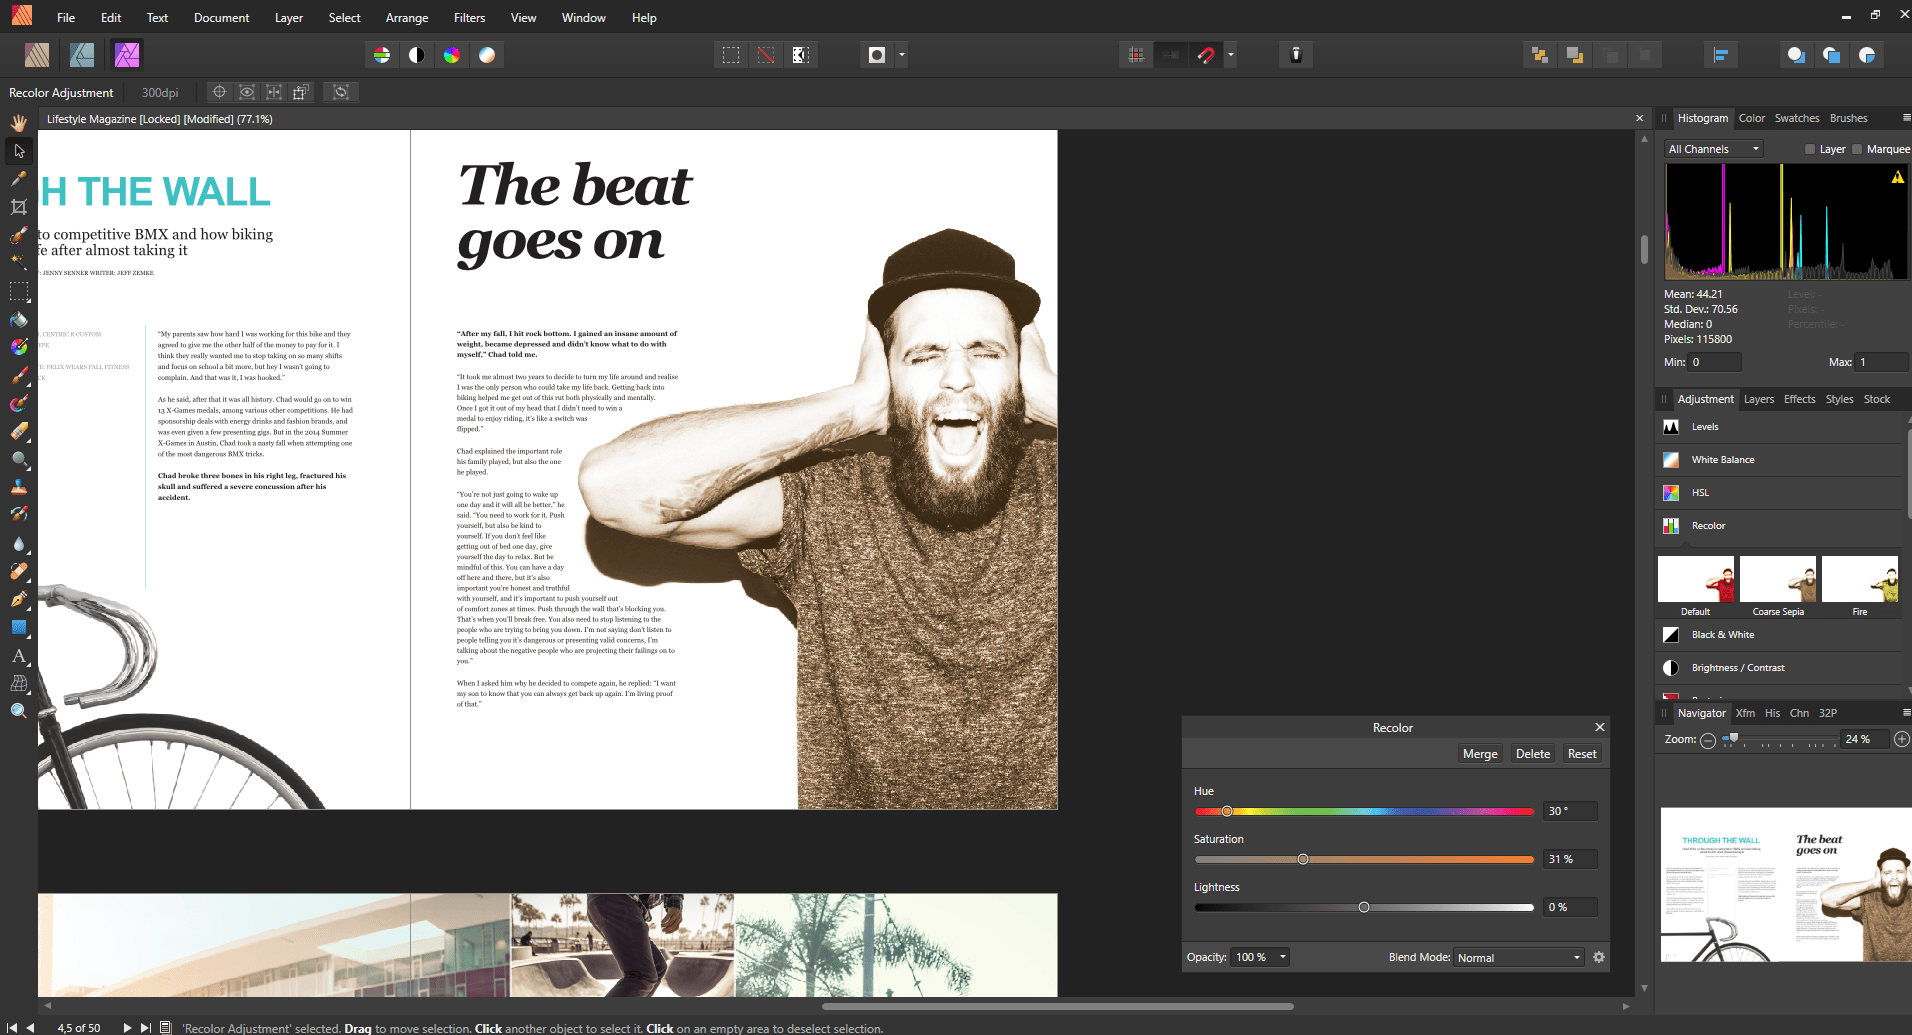Open the Blend Mode dropdown
1912x1035 pixels.
coord(1519,957)
